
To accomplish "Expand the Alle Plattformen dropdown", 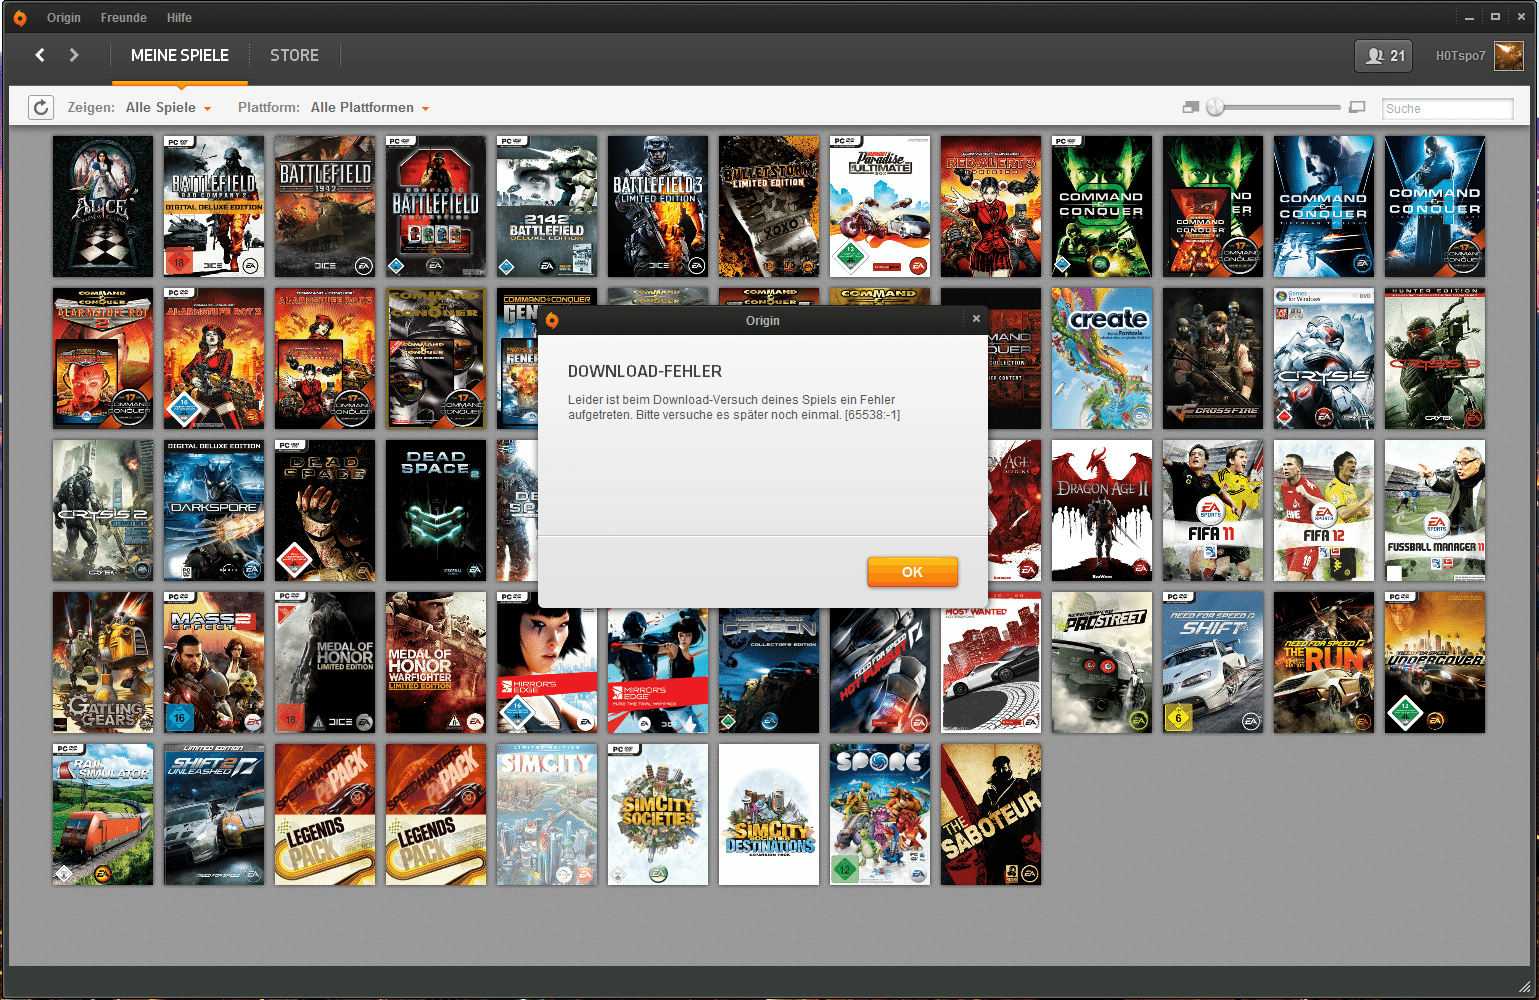I will pyautogui.click(x=369, y=108).
